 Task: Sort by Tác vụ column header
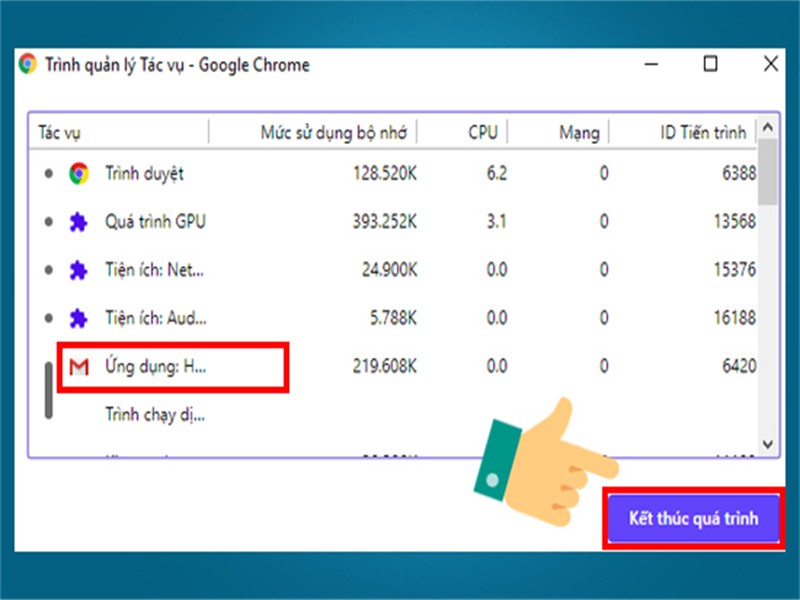(x=59, y=133)
